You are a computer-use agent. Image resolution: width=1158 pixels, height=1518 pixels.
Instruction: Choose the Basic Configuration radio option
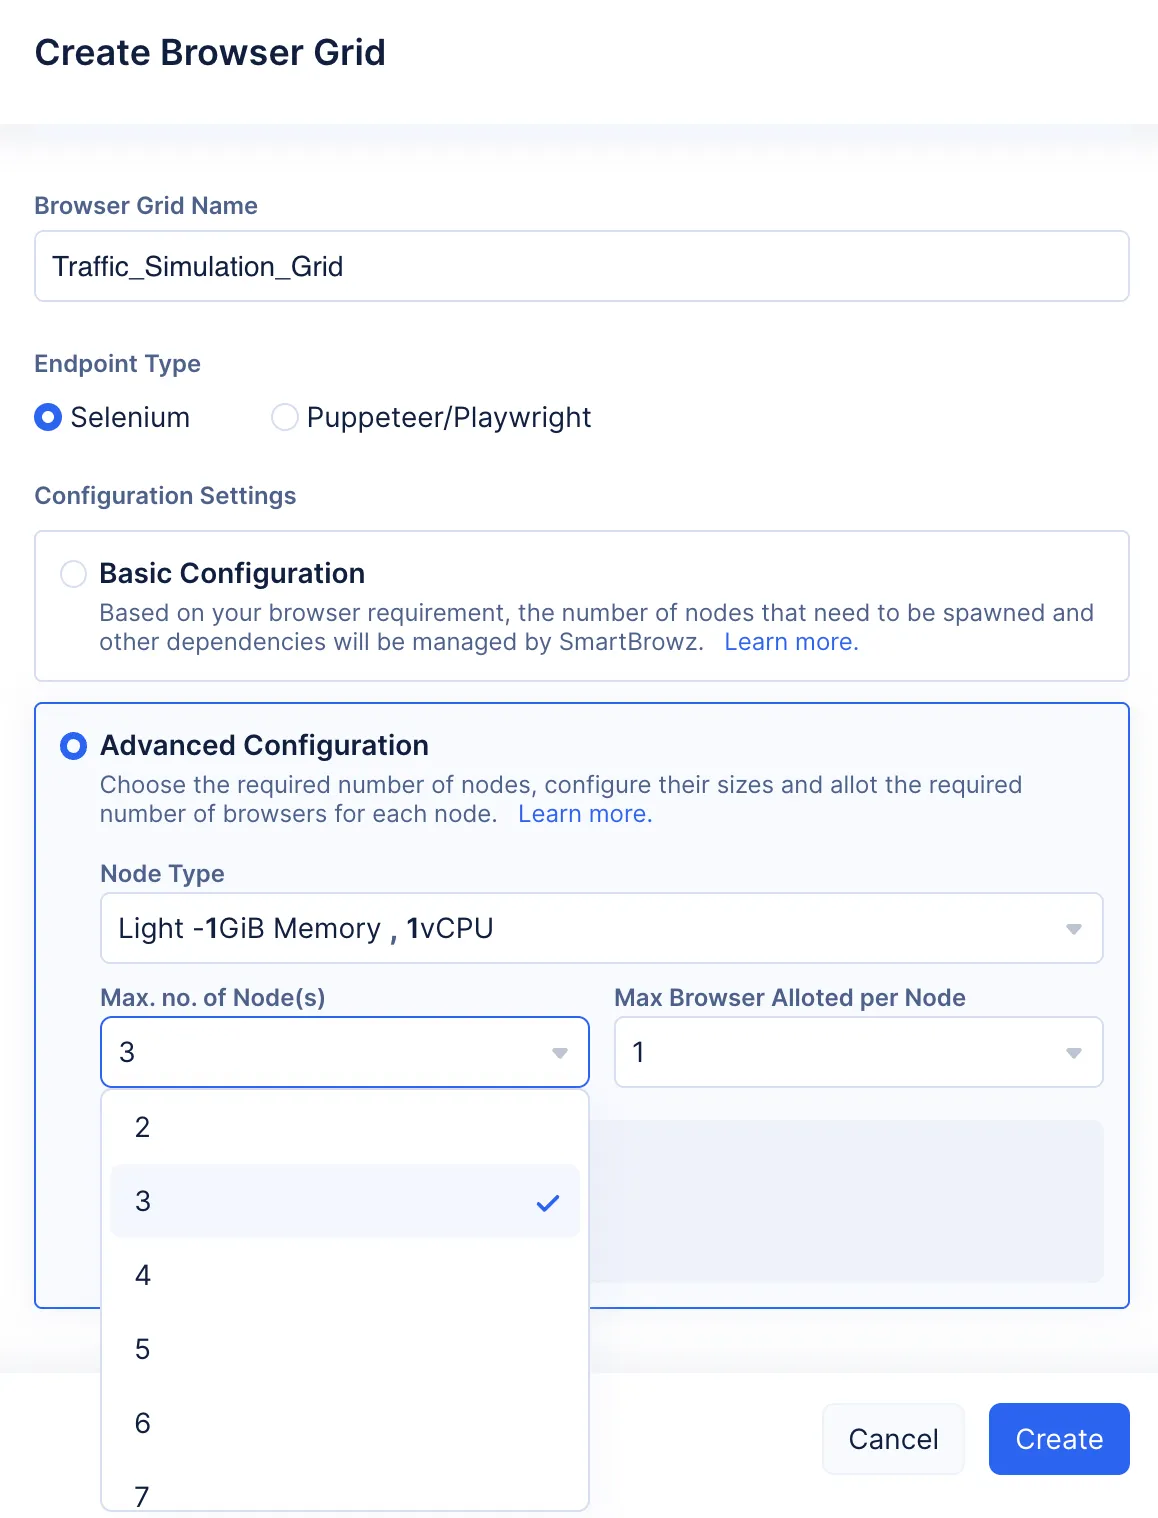click(73, 574)
